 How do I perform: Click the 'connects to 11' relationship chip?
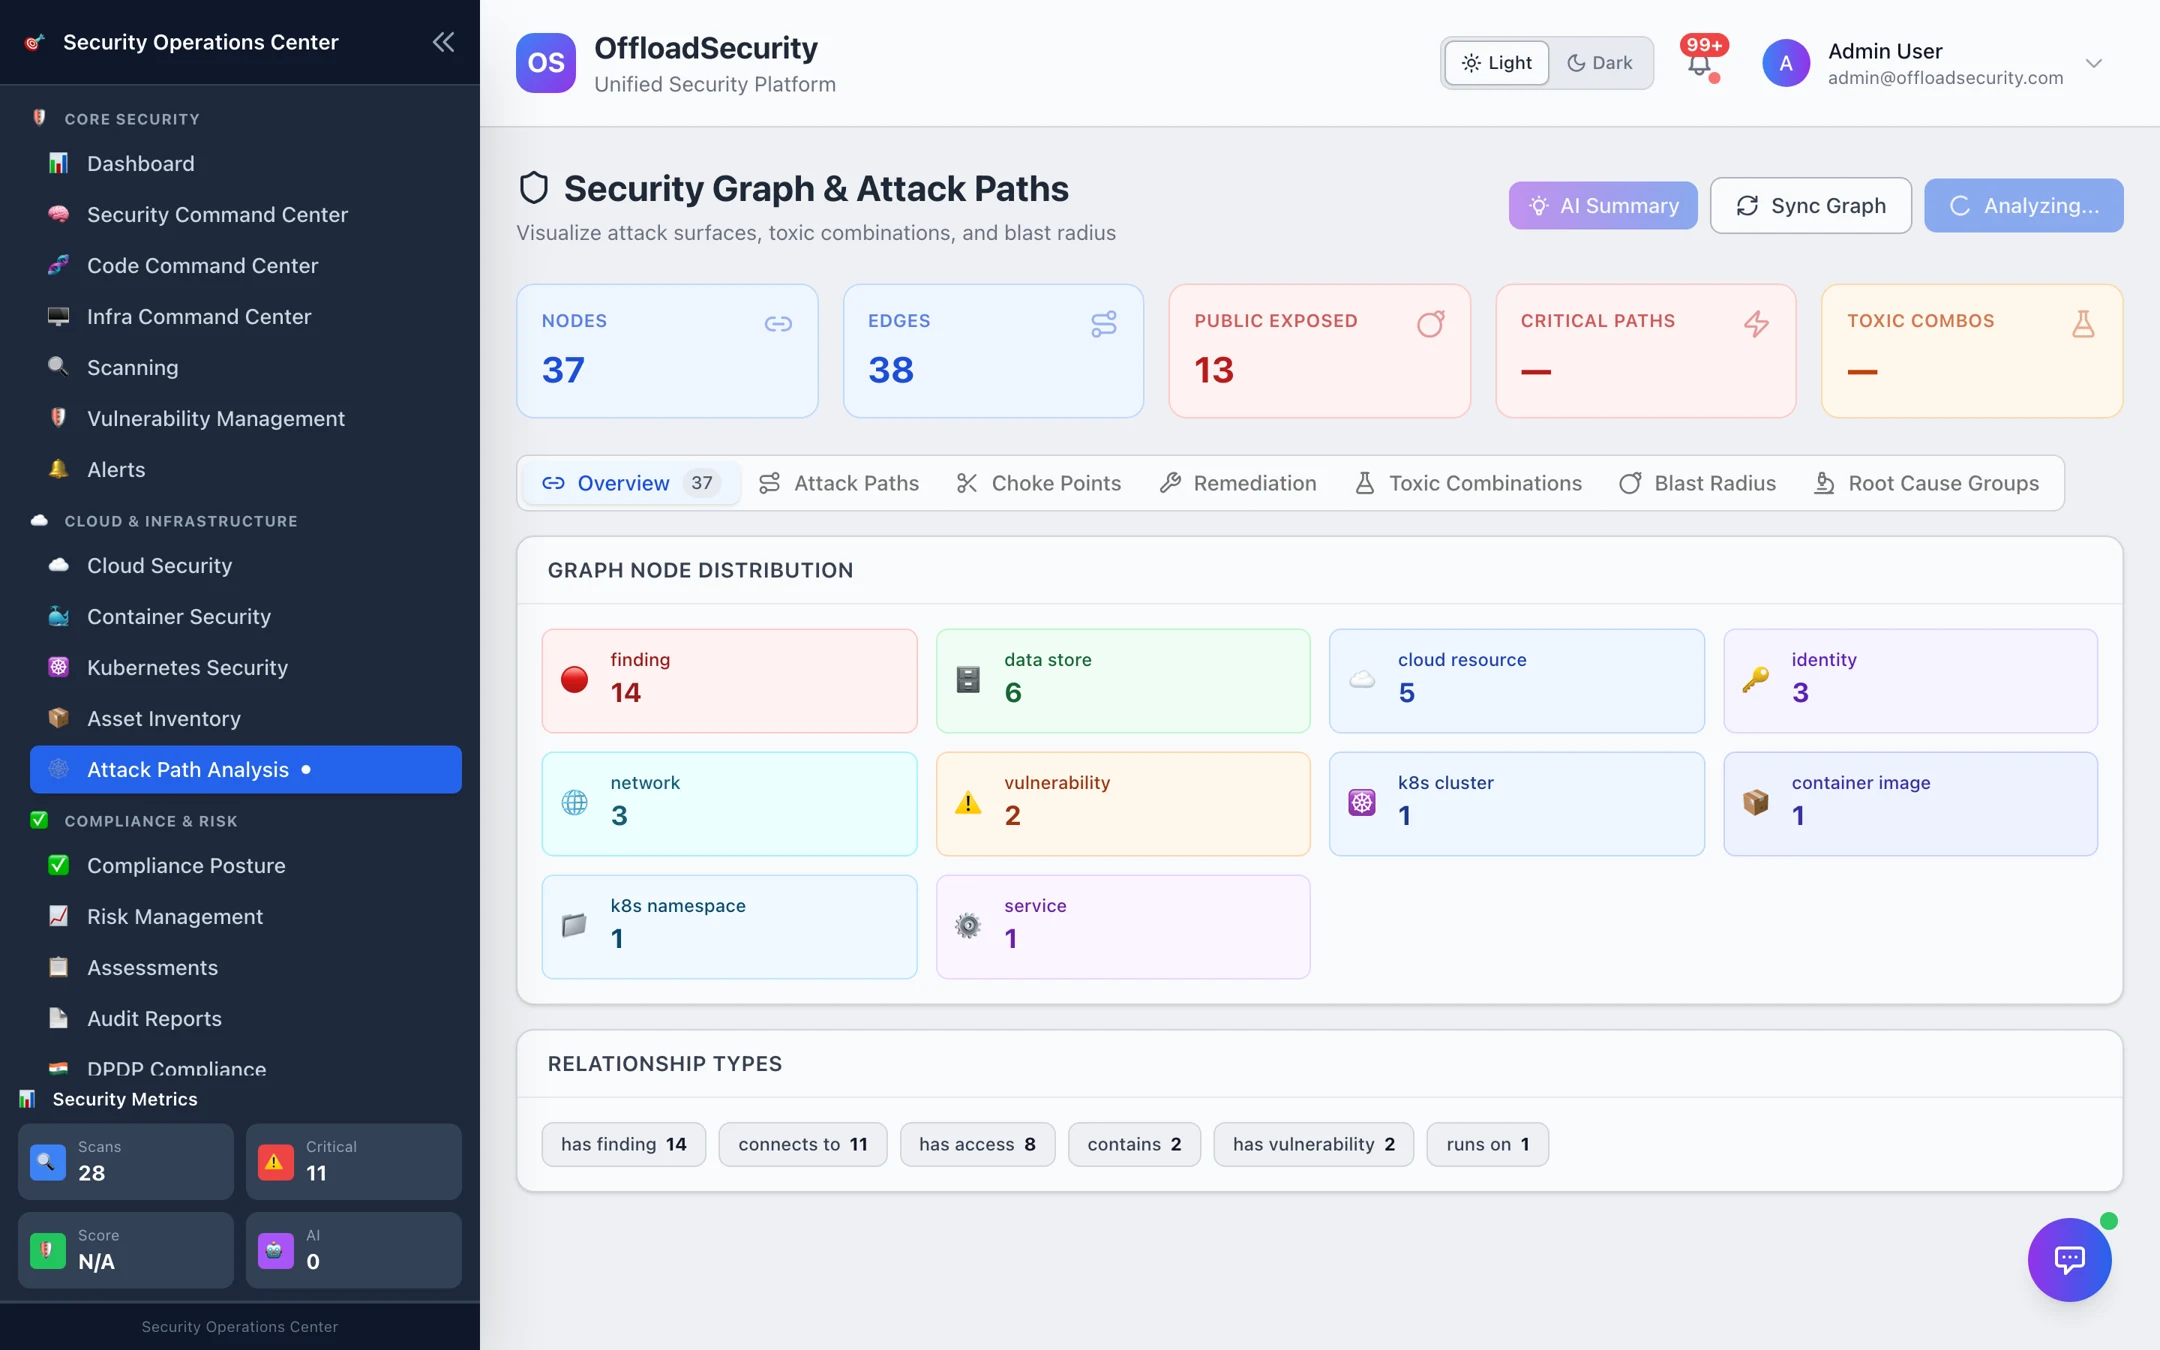[x=803, y=1144]
